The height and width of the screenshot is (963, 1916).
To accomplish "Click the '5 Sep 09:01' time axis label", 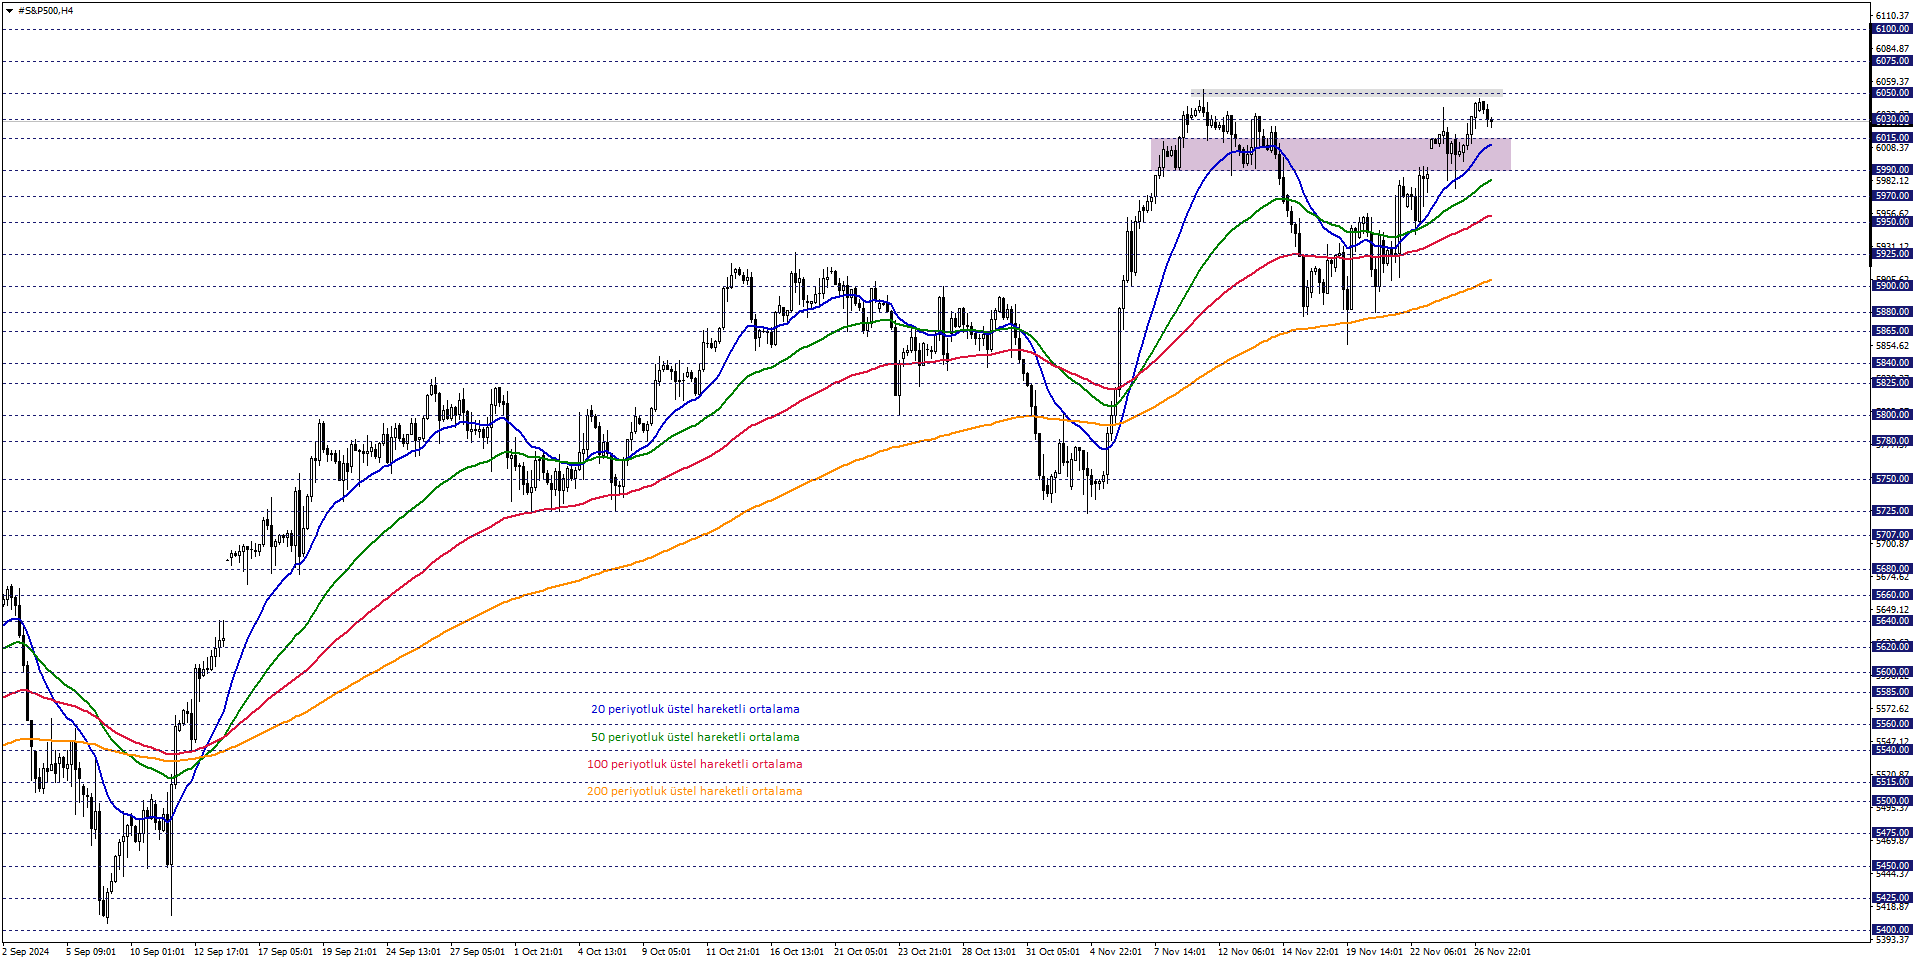I will pos(91,952).
